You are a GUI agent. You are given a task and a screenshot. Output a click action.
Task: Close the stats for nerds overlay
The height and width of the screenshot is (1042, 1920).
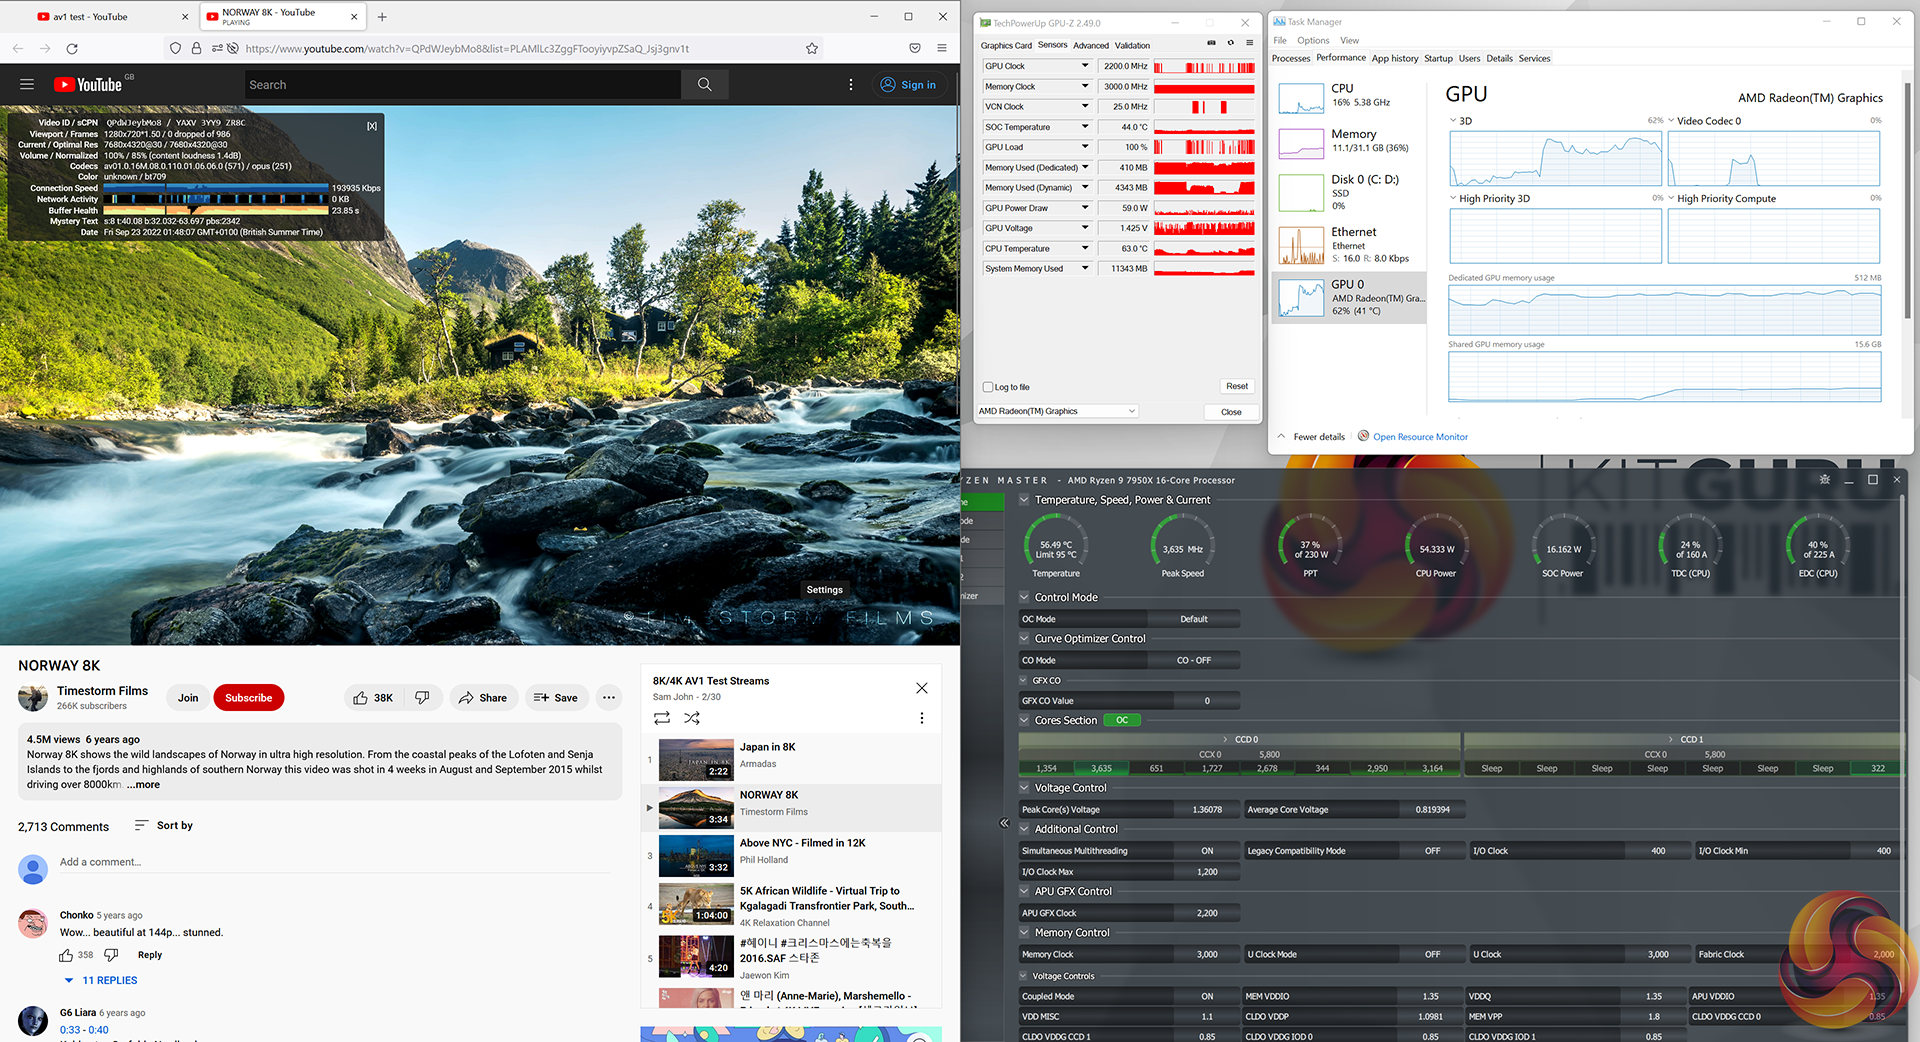(372, 126)
